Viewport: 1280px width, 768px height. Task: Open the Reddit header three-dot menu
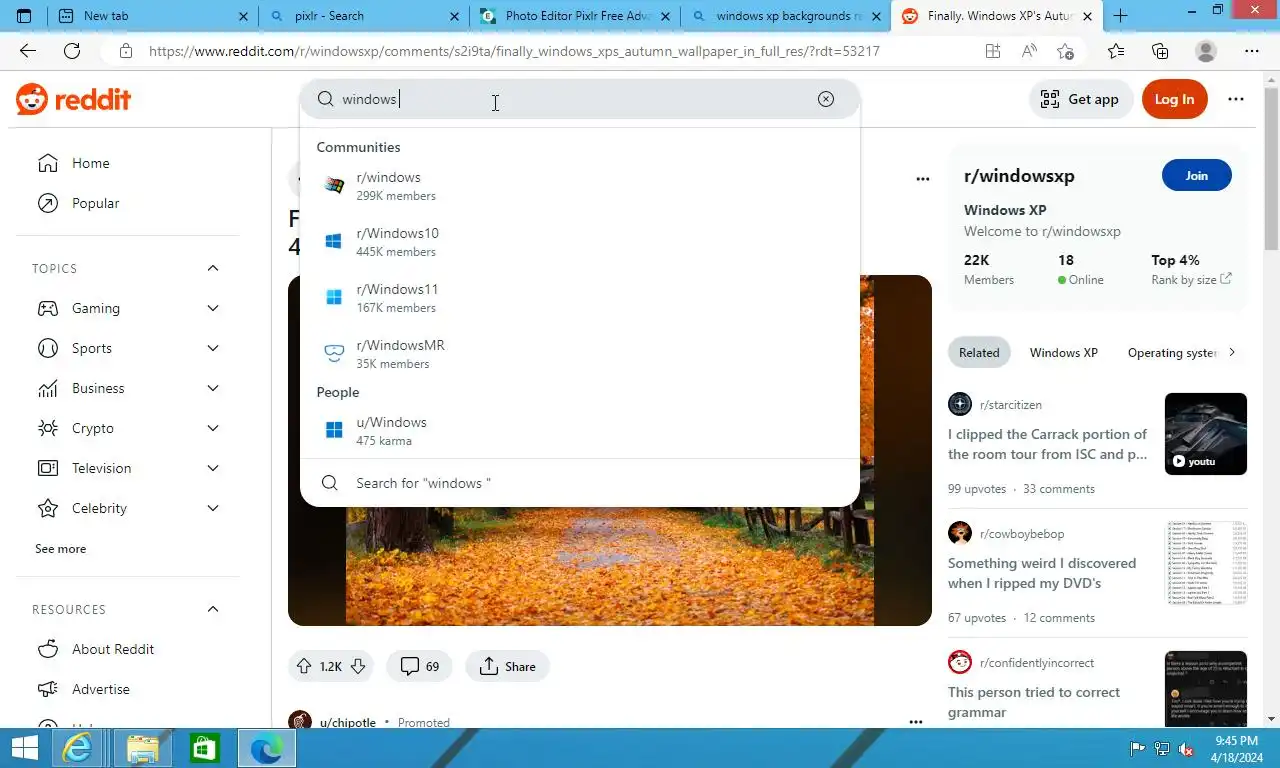coord(1236,99)
